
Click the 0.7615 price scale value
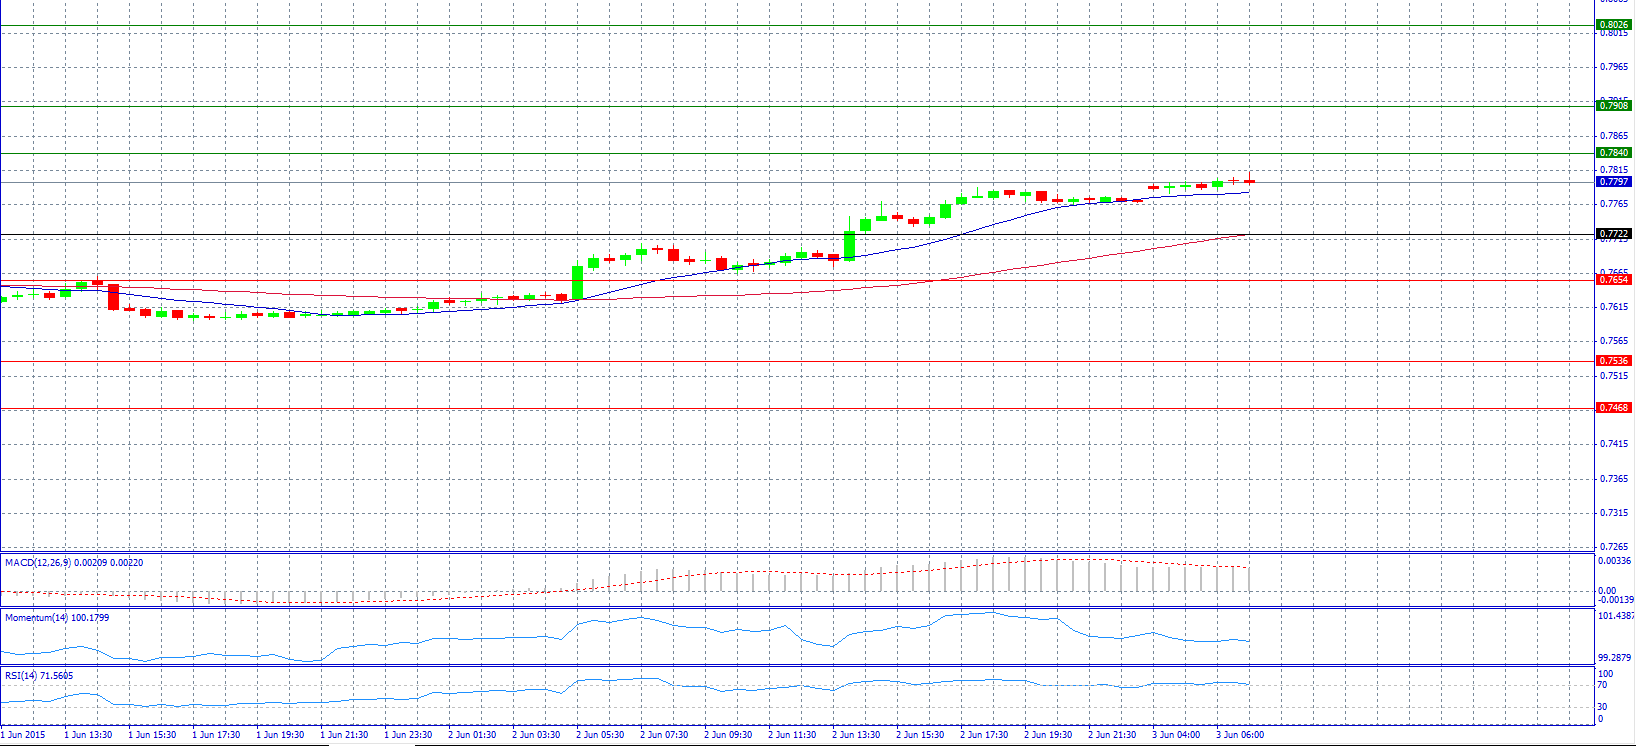click(x=1614, y=307)
